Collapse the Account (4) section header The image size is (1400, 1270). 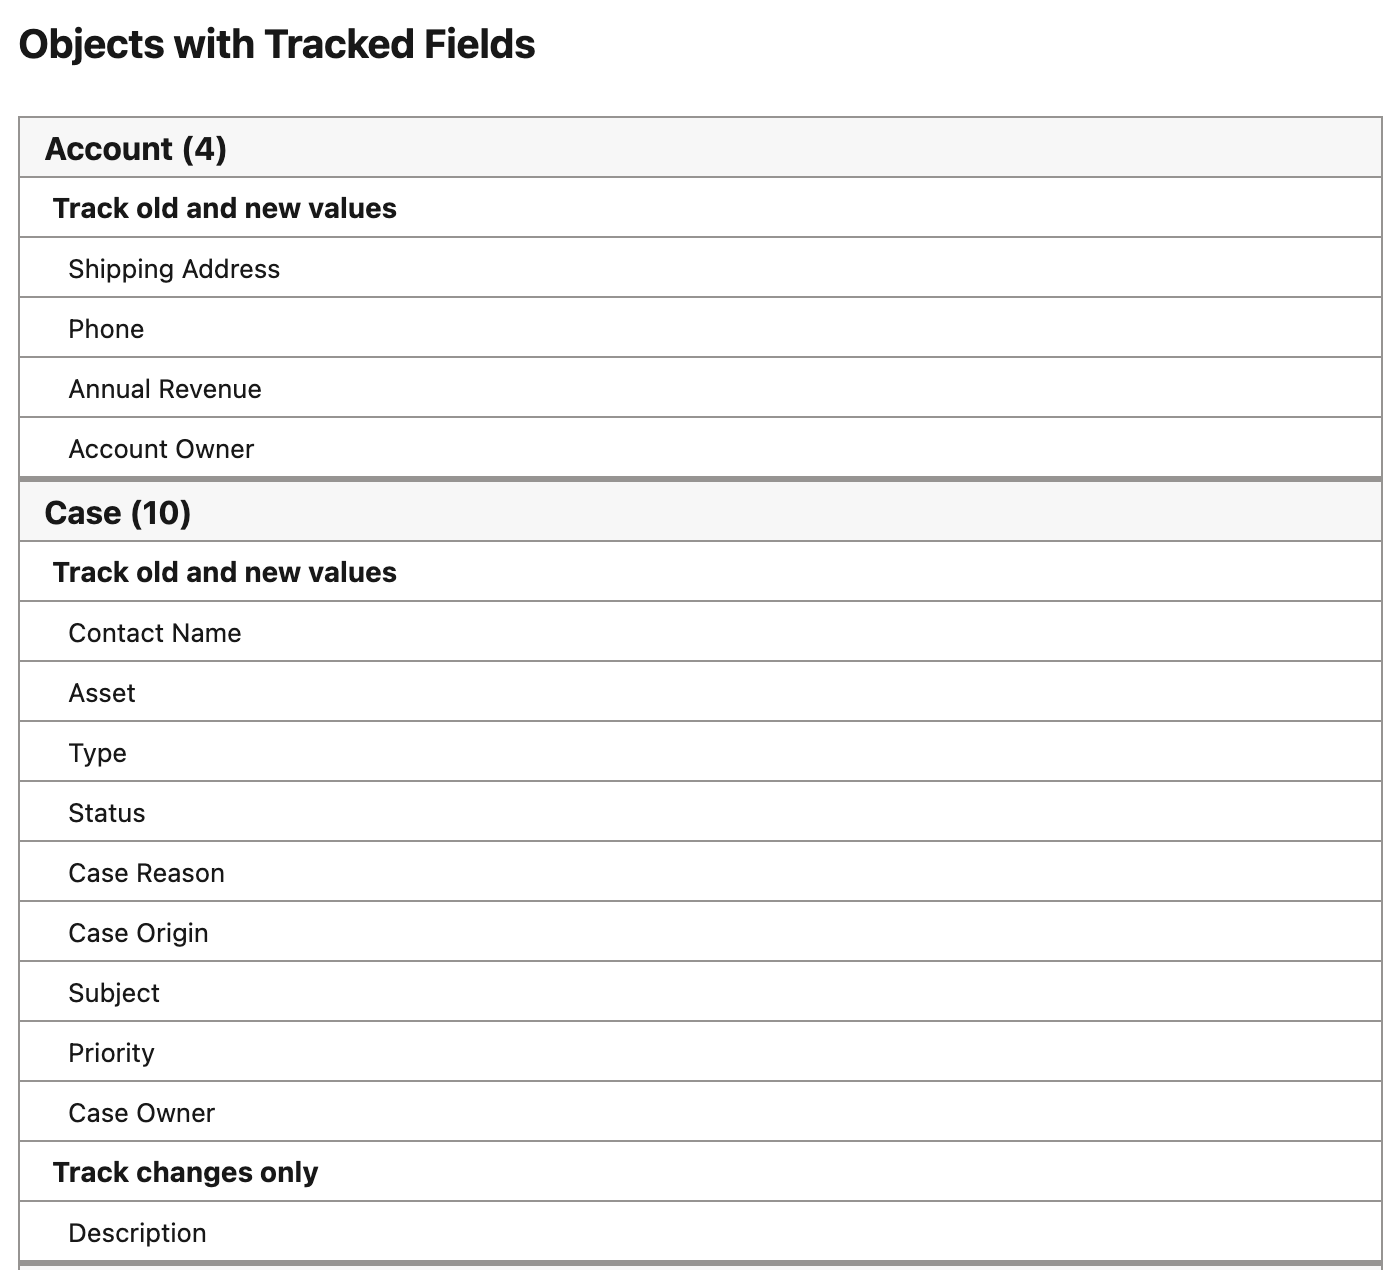[x=136, y=149]
